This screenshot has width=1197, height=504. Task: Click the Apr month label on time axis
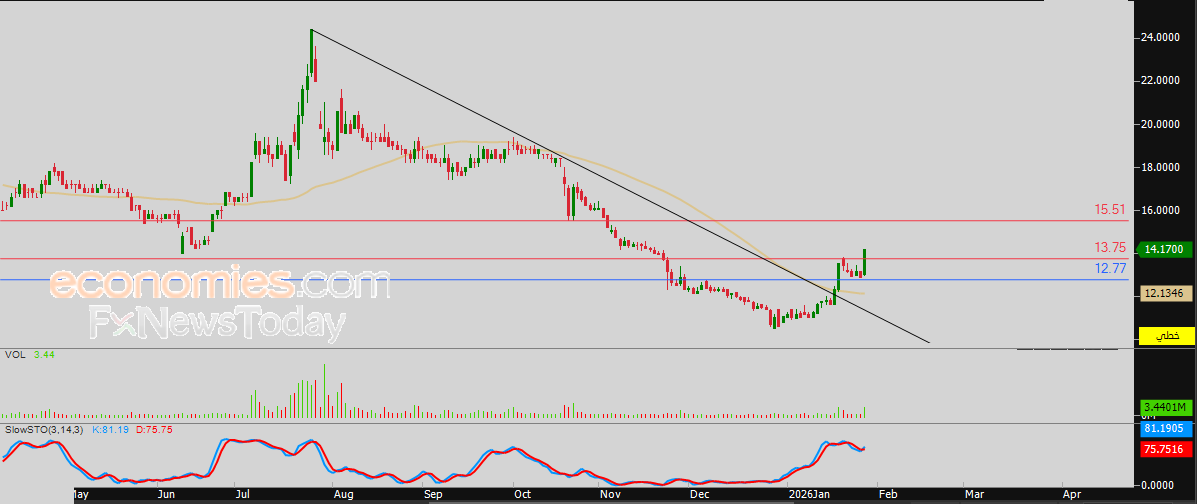(1072, 494)
